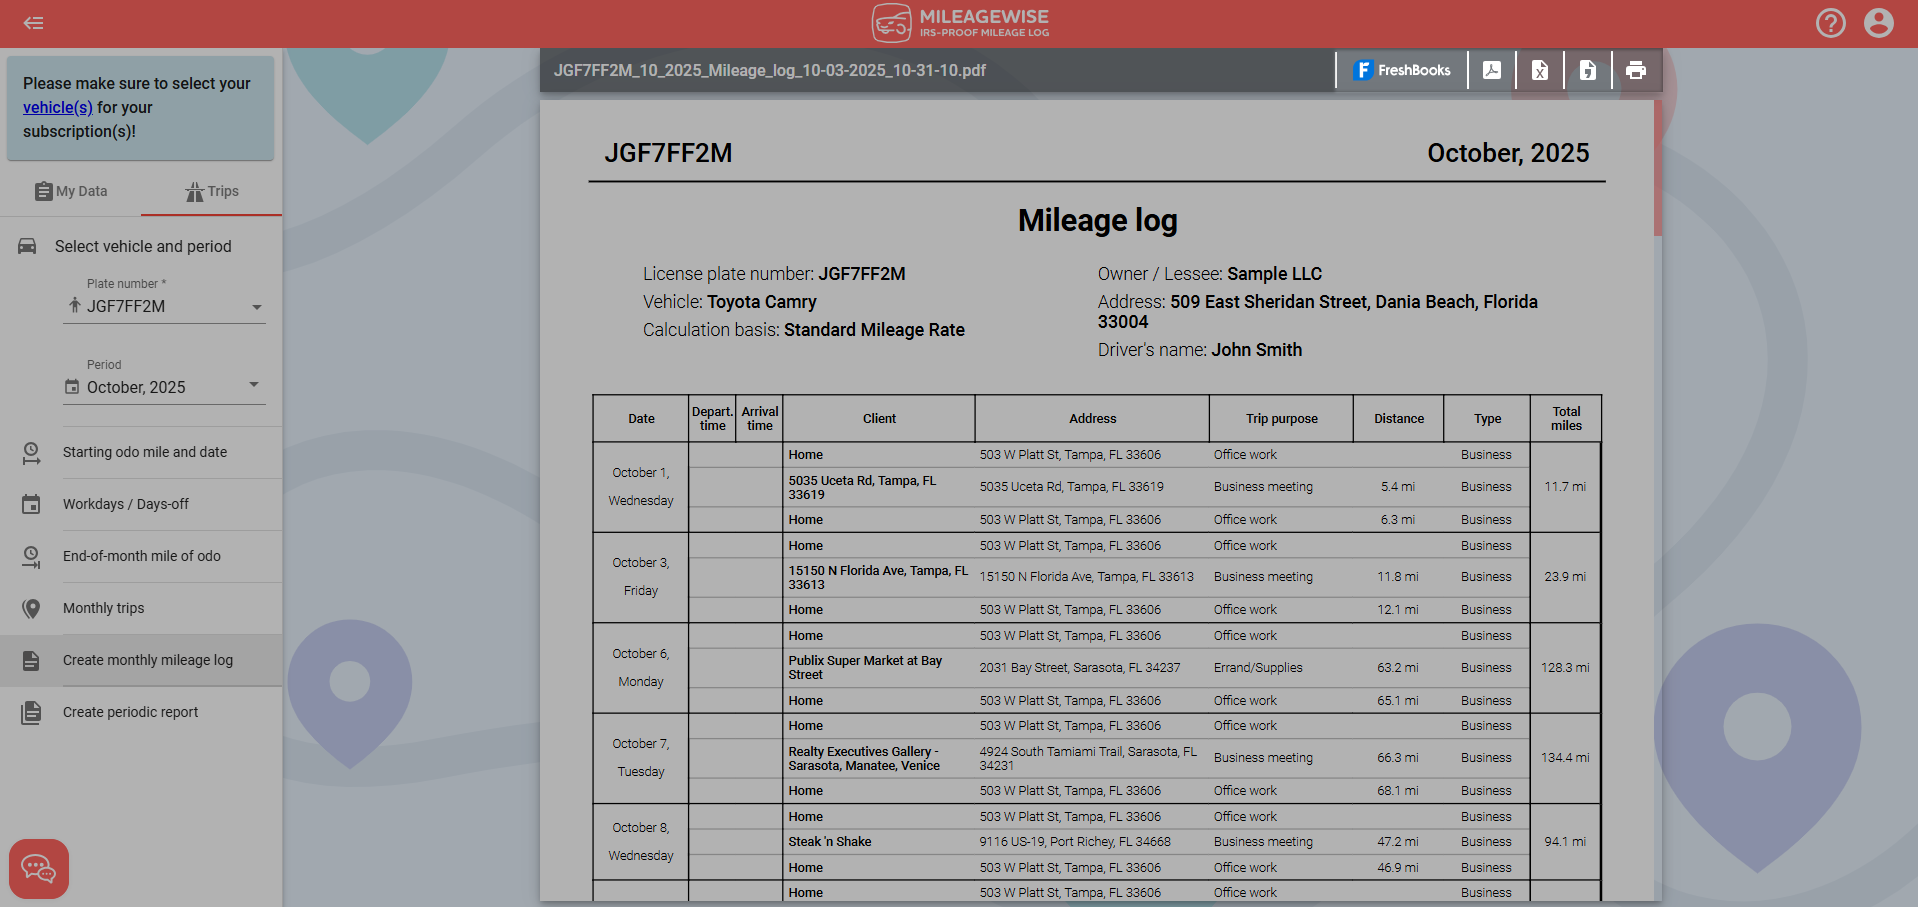Export the mileage log to Excel
Image resolution: width=1918 pixels, height=907 pixels.
1539,70
